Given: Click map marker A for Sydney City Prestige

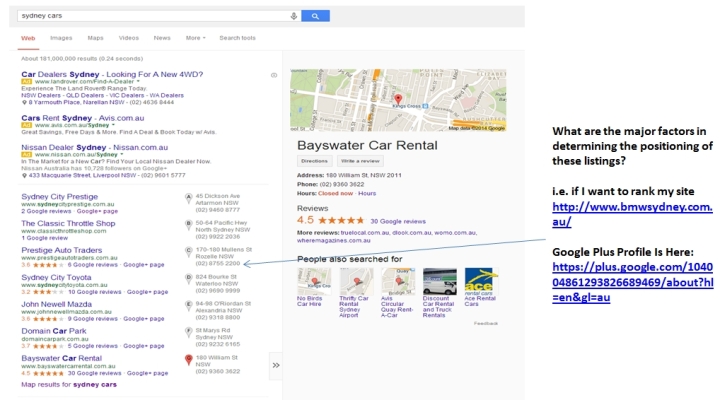Looking at the screenshot, I should (188, 198).
